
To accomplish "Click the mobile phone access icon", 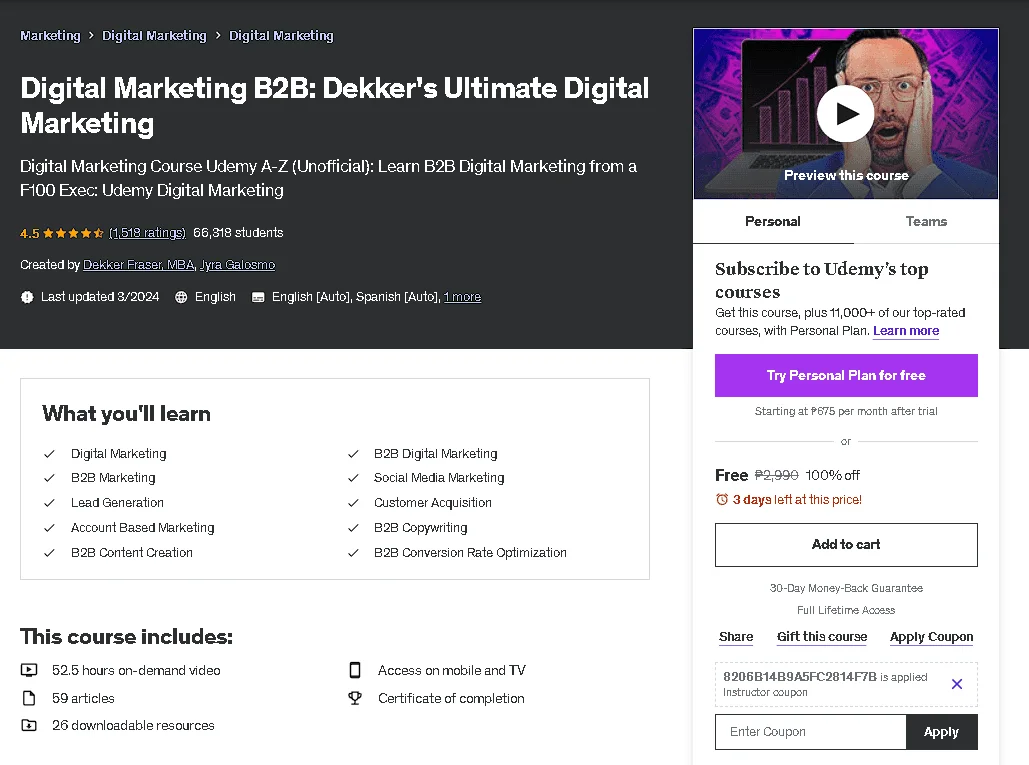I will pos(355,670).
